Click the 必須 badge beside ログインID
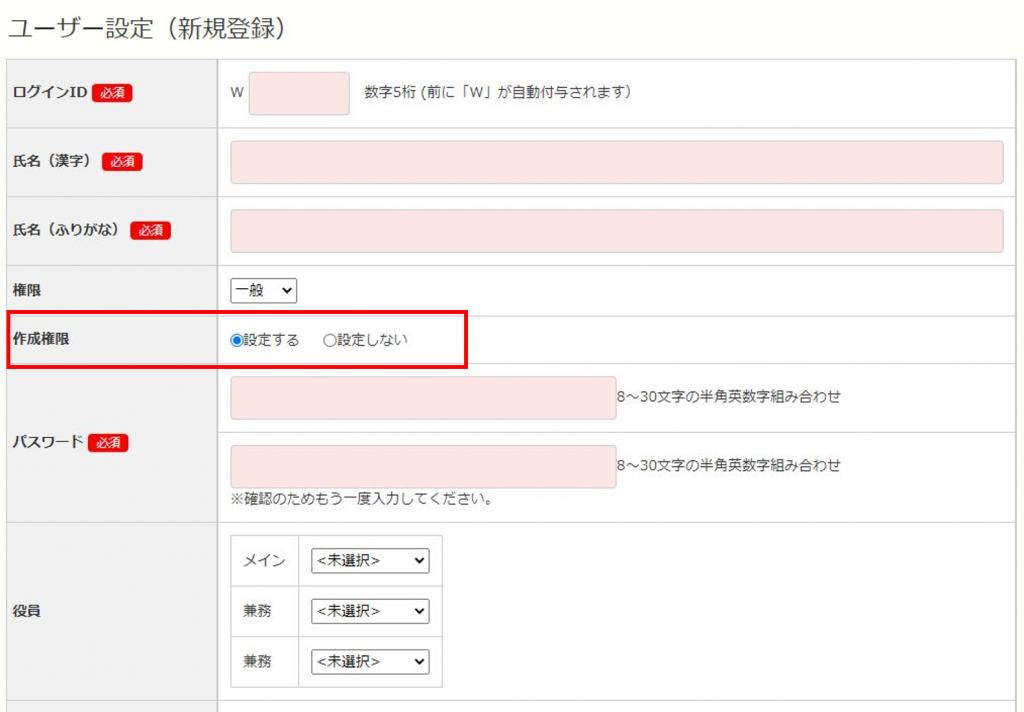Viewport: 1024px width, 712px height. [x=112, y=93]
